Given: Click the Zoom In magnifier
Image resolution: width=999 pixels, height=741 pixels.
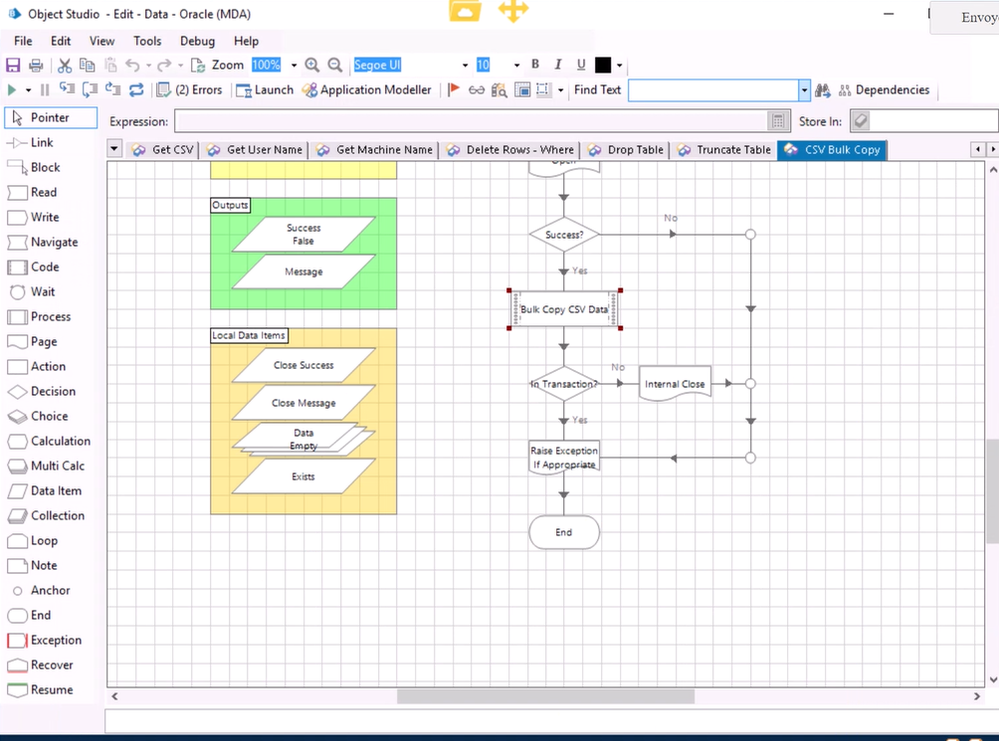Looking at the screenshot, I should pos(312,65).
